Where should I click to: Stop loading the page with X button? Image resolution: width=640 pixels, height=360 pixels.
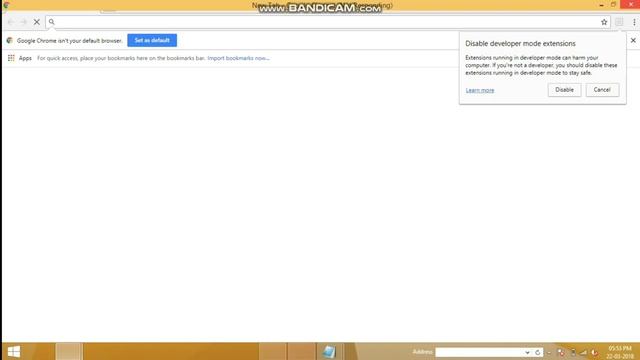tap(37, 22)
